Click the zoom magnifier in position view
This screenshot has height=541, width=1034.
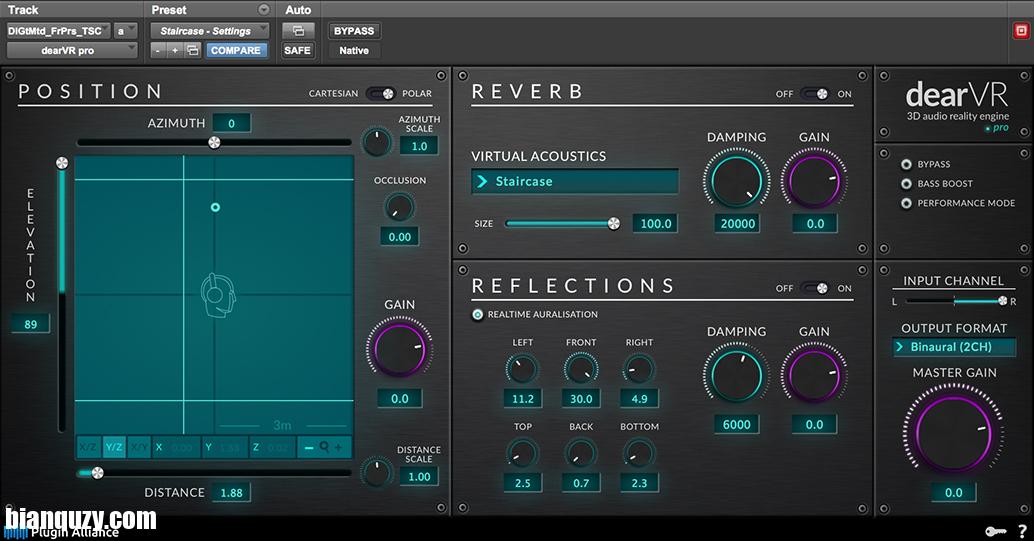(324, 447)
